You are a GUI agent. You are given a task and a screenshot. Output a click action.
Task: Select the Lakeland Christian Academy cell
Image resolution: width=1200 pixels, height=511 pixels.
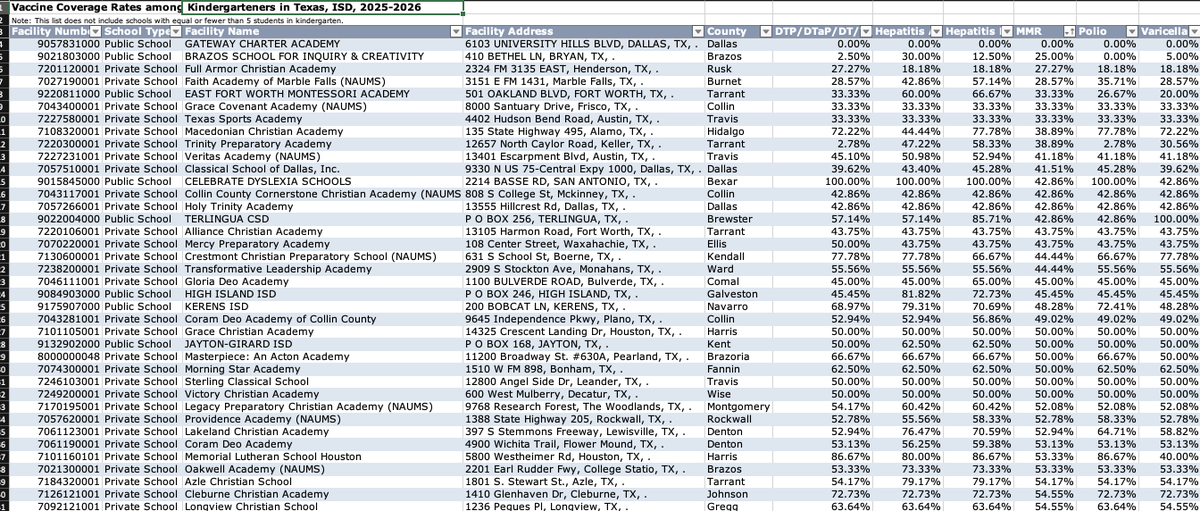tap(323, 431)
